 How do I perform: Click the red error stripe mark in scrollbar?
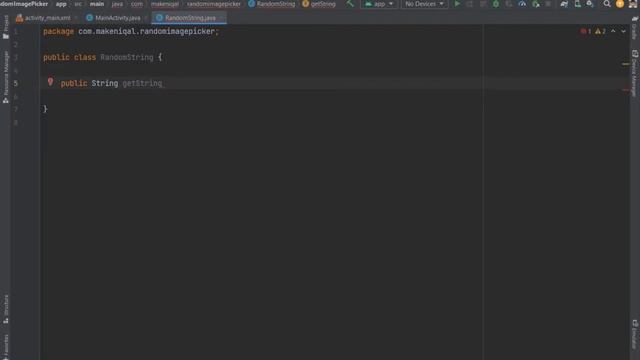pyautogui.click(x=625, y=90)
